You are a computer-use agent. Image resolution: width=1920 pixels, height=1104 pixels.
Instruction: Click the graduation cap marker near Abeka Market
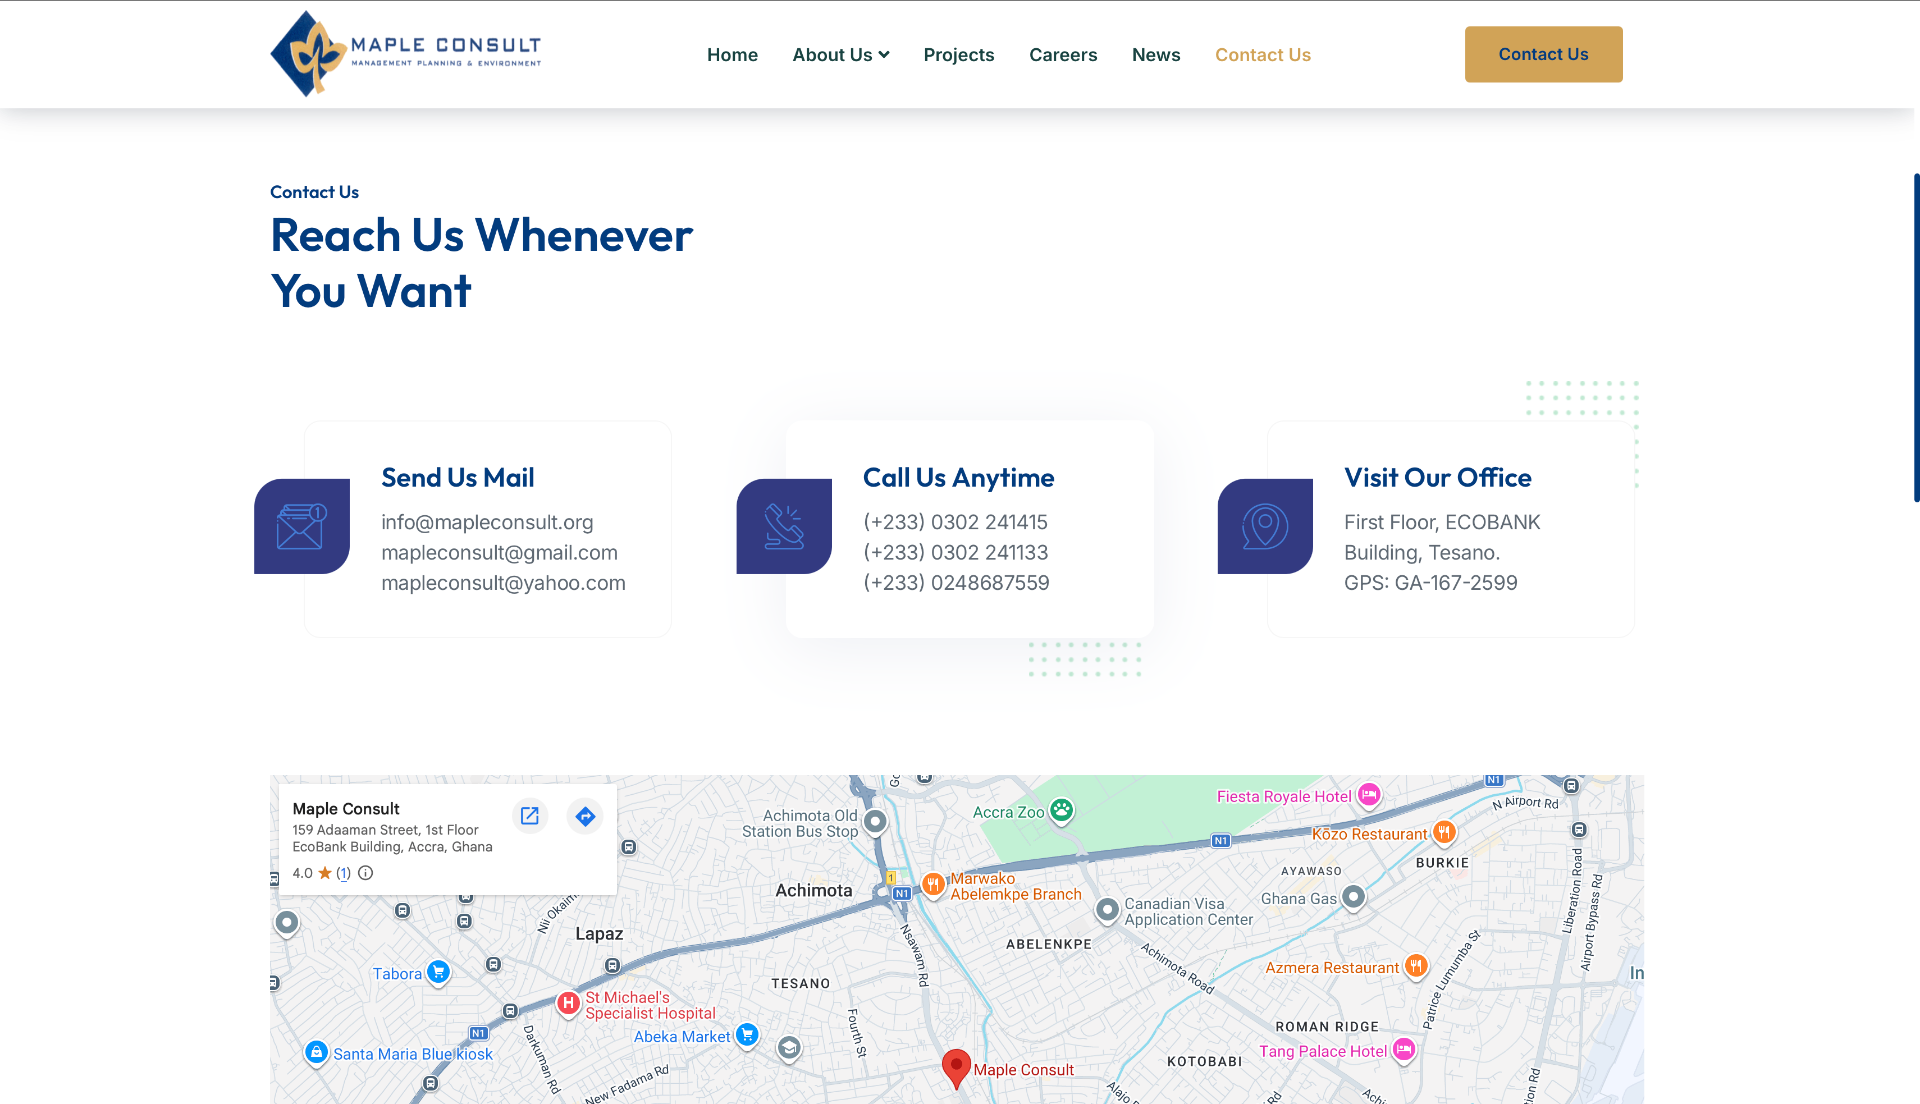click(x=789, y=1048)
